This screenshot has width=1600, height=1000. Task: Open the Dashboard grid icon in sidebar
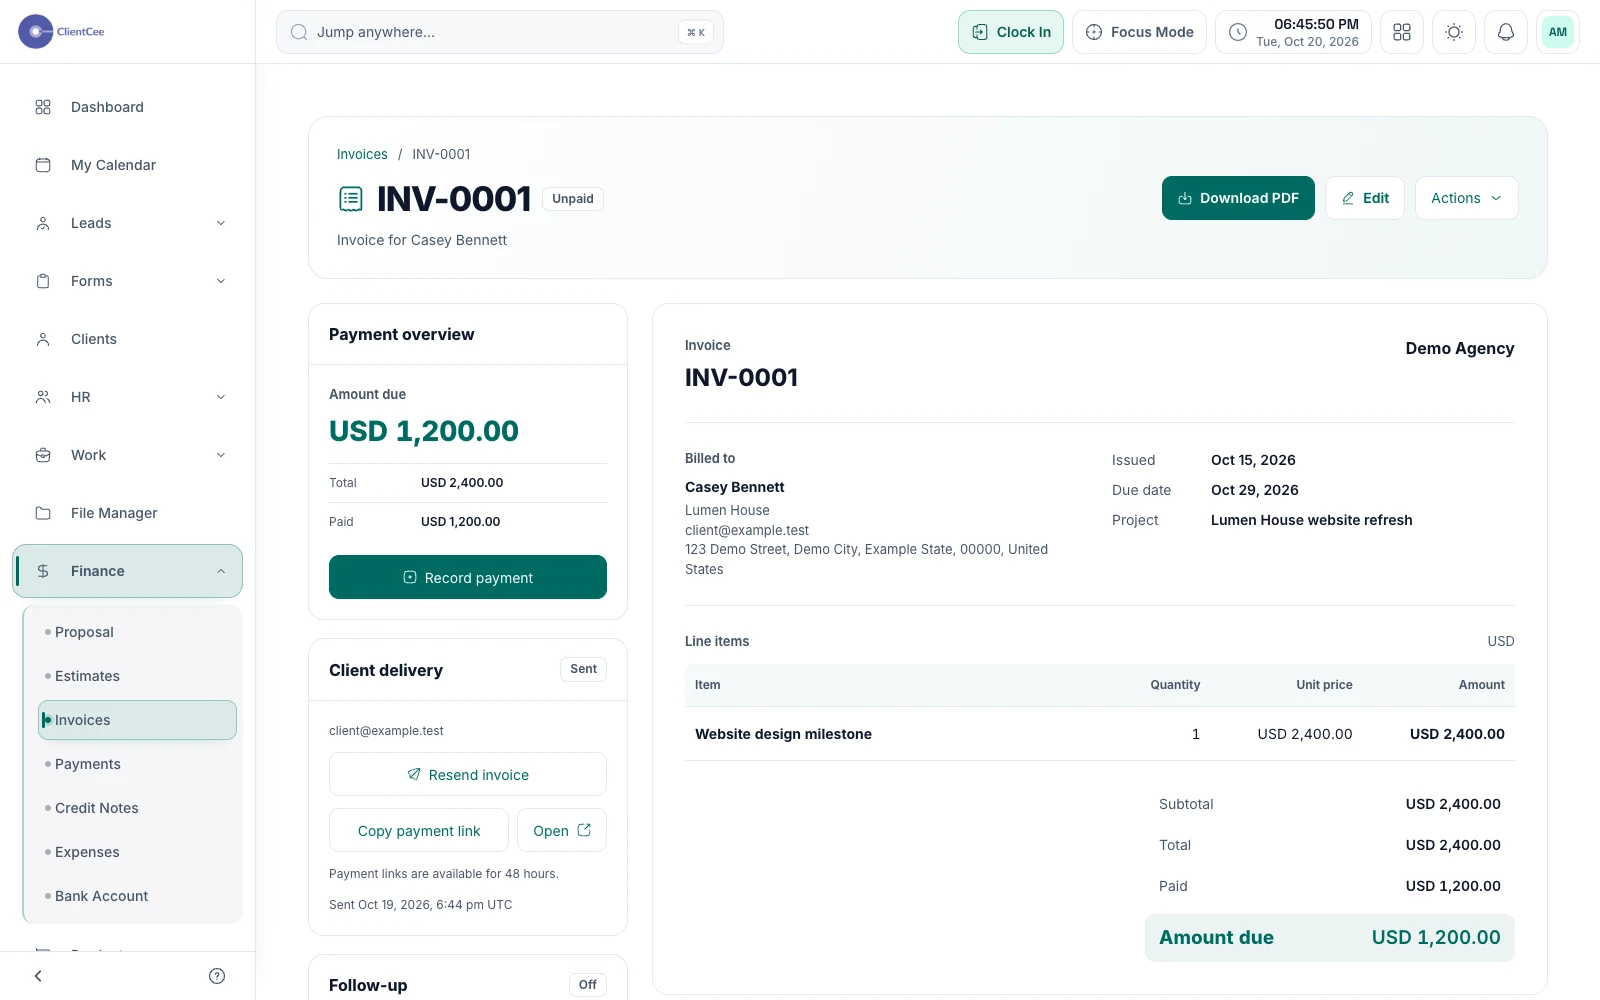pos(43,107)
